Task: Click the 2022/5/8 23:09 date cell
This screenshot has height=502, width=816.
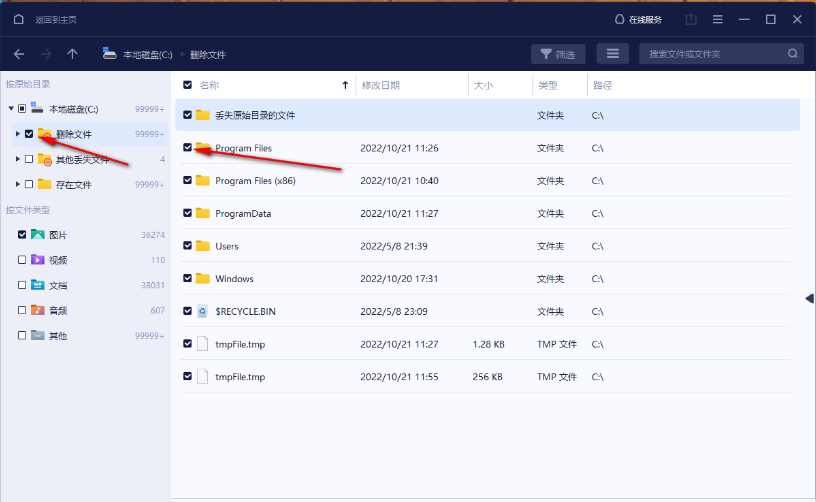Action: pyautogui.click(x=393, y=311)
